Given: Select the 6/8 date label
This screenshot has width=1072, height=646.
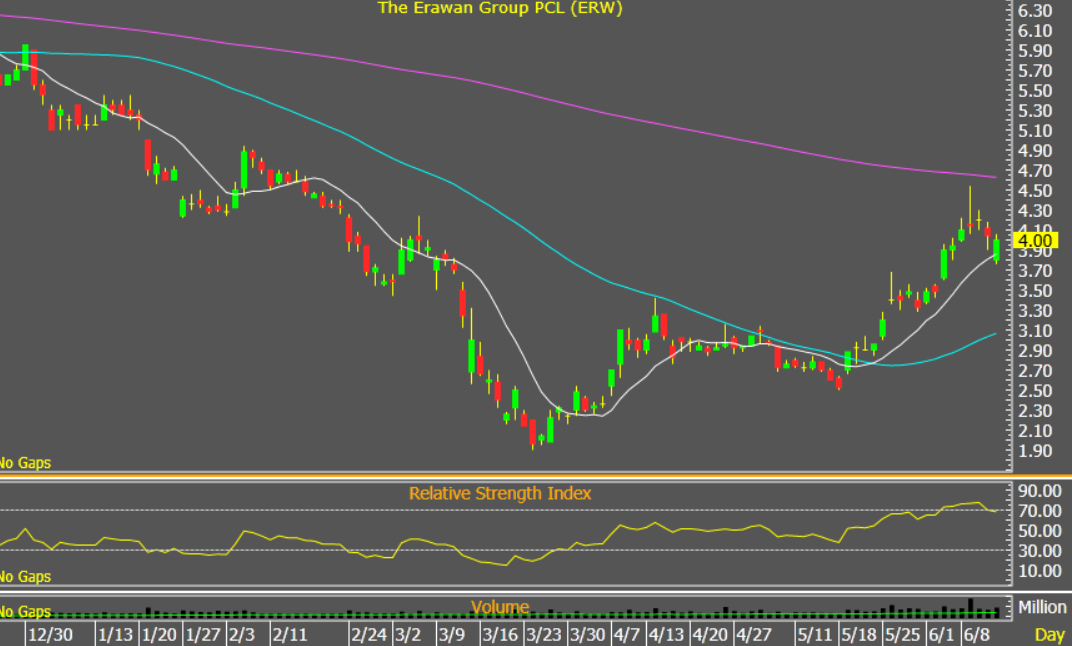Looking at the screenshot, I should click(x=976, y=634).
